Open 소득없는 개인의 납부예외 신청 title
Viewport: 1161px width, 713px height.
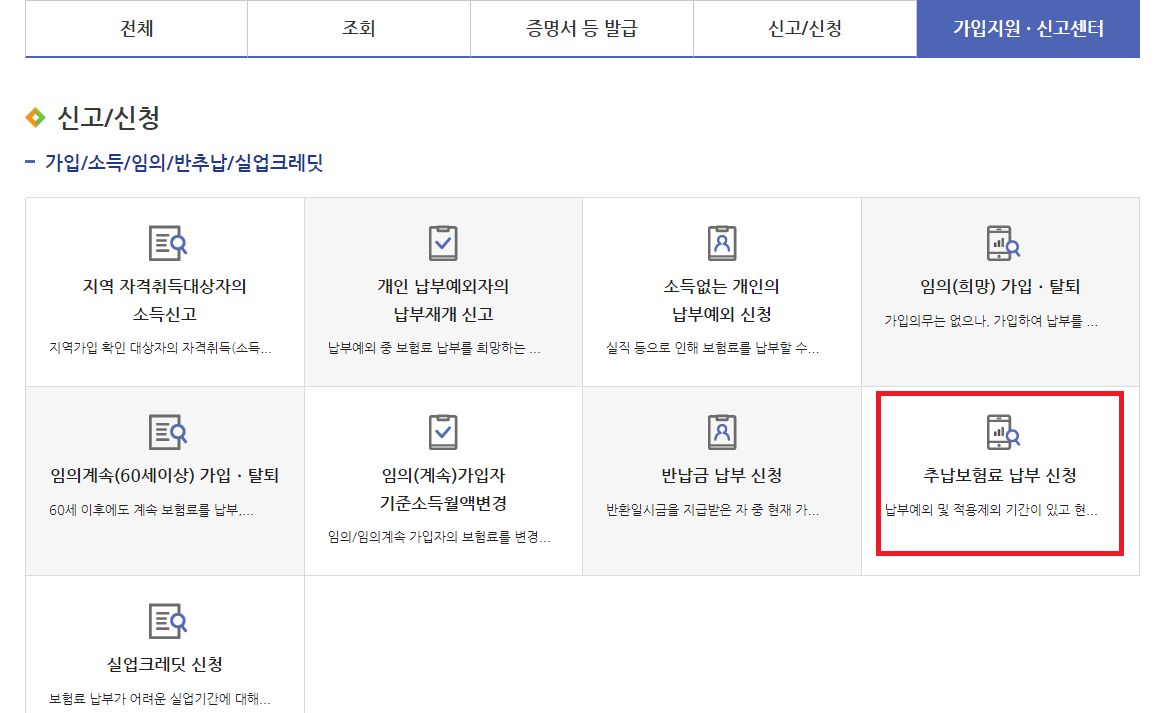click(x=722, y=300)
